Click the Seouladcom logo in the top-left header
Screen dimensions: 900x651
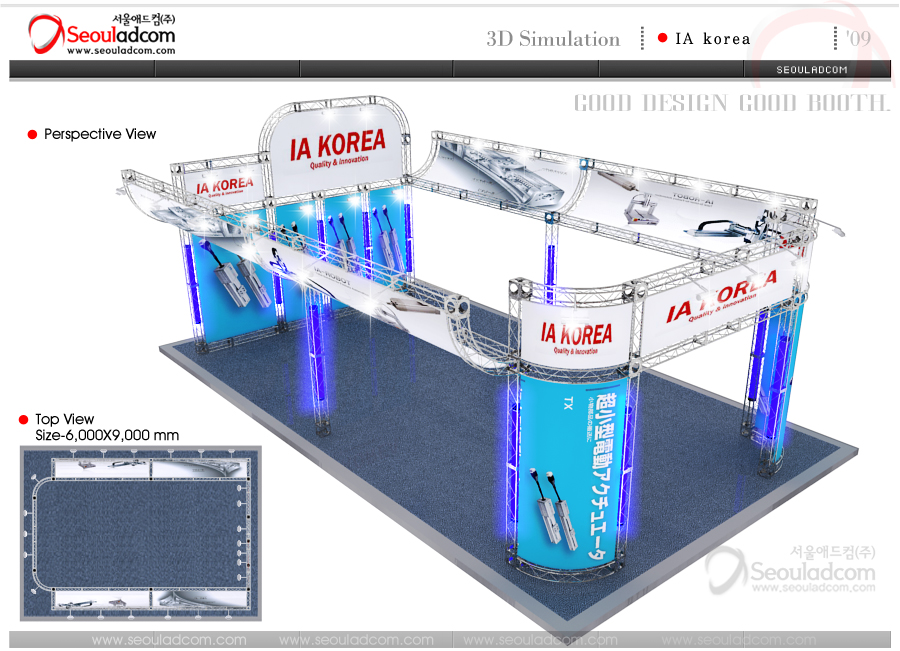coord(100,36)
